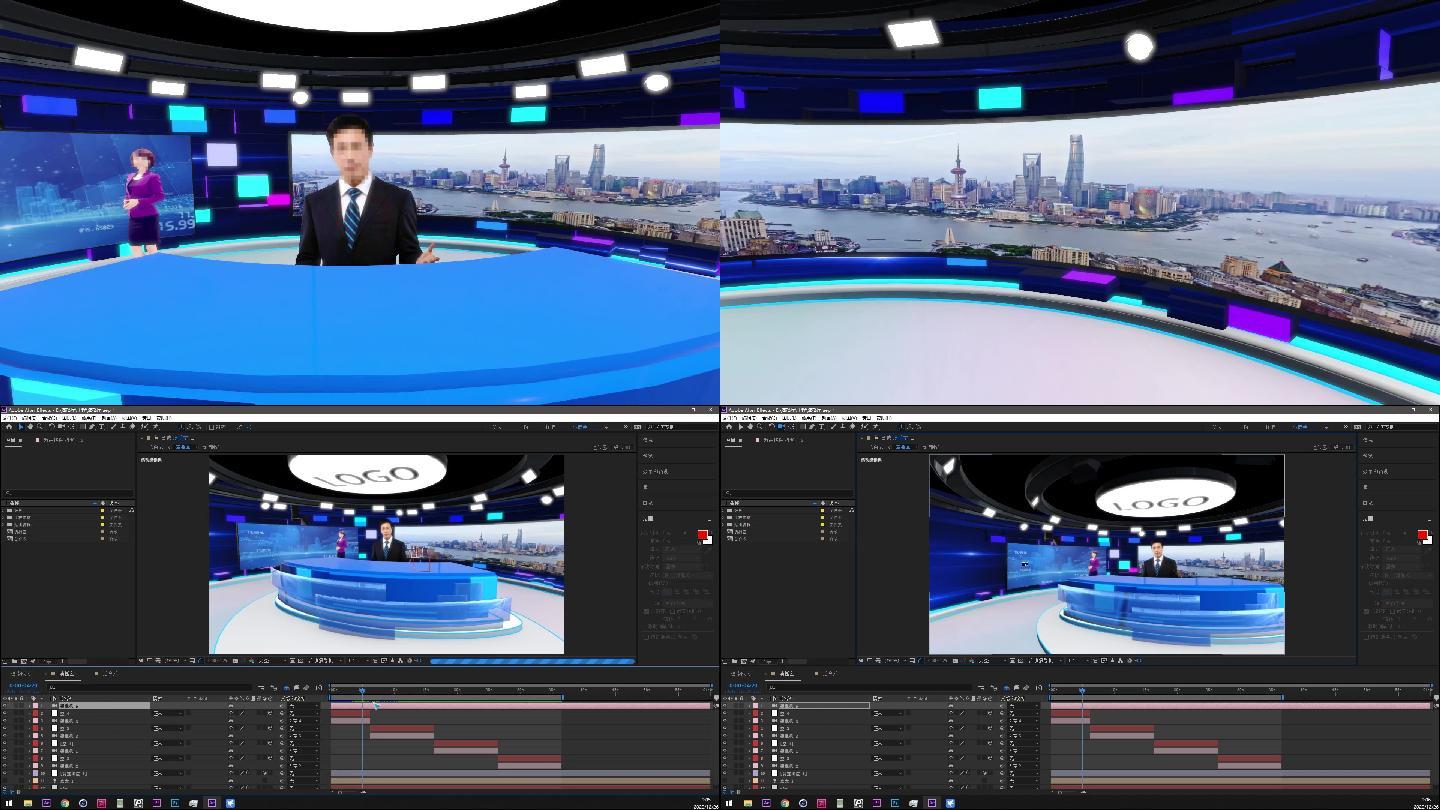Click foreground red color swatch in left window
This screenshot has width=1440, height=810.
coord(702,535)
